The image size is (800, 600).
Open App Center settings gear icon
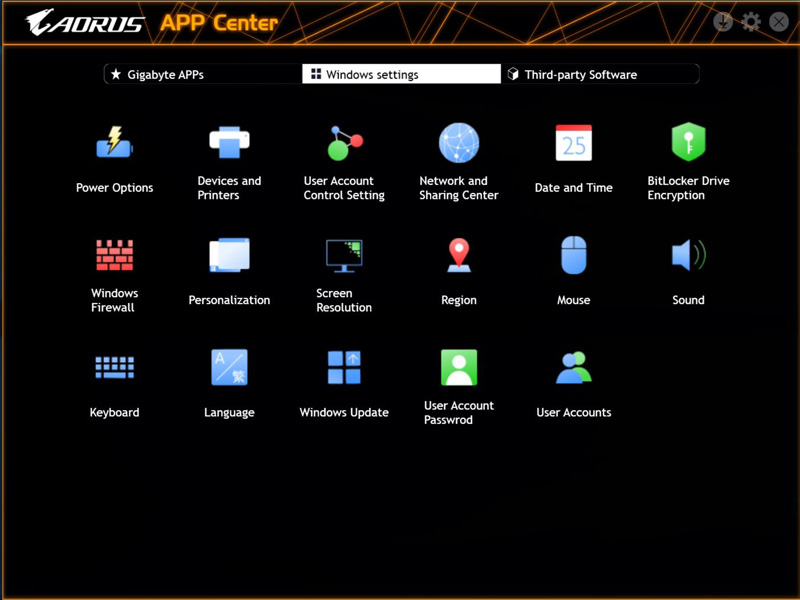coord(751,22)
